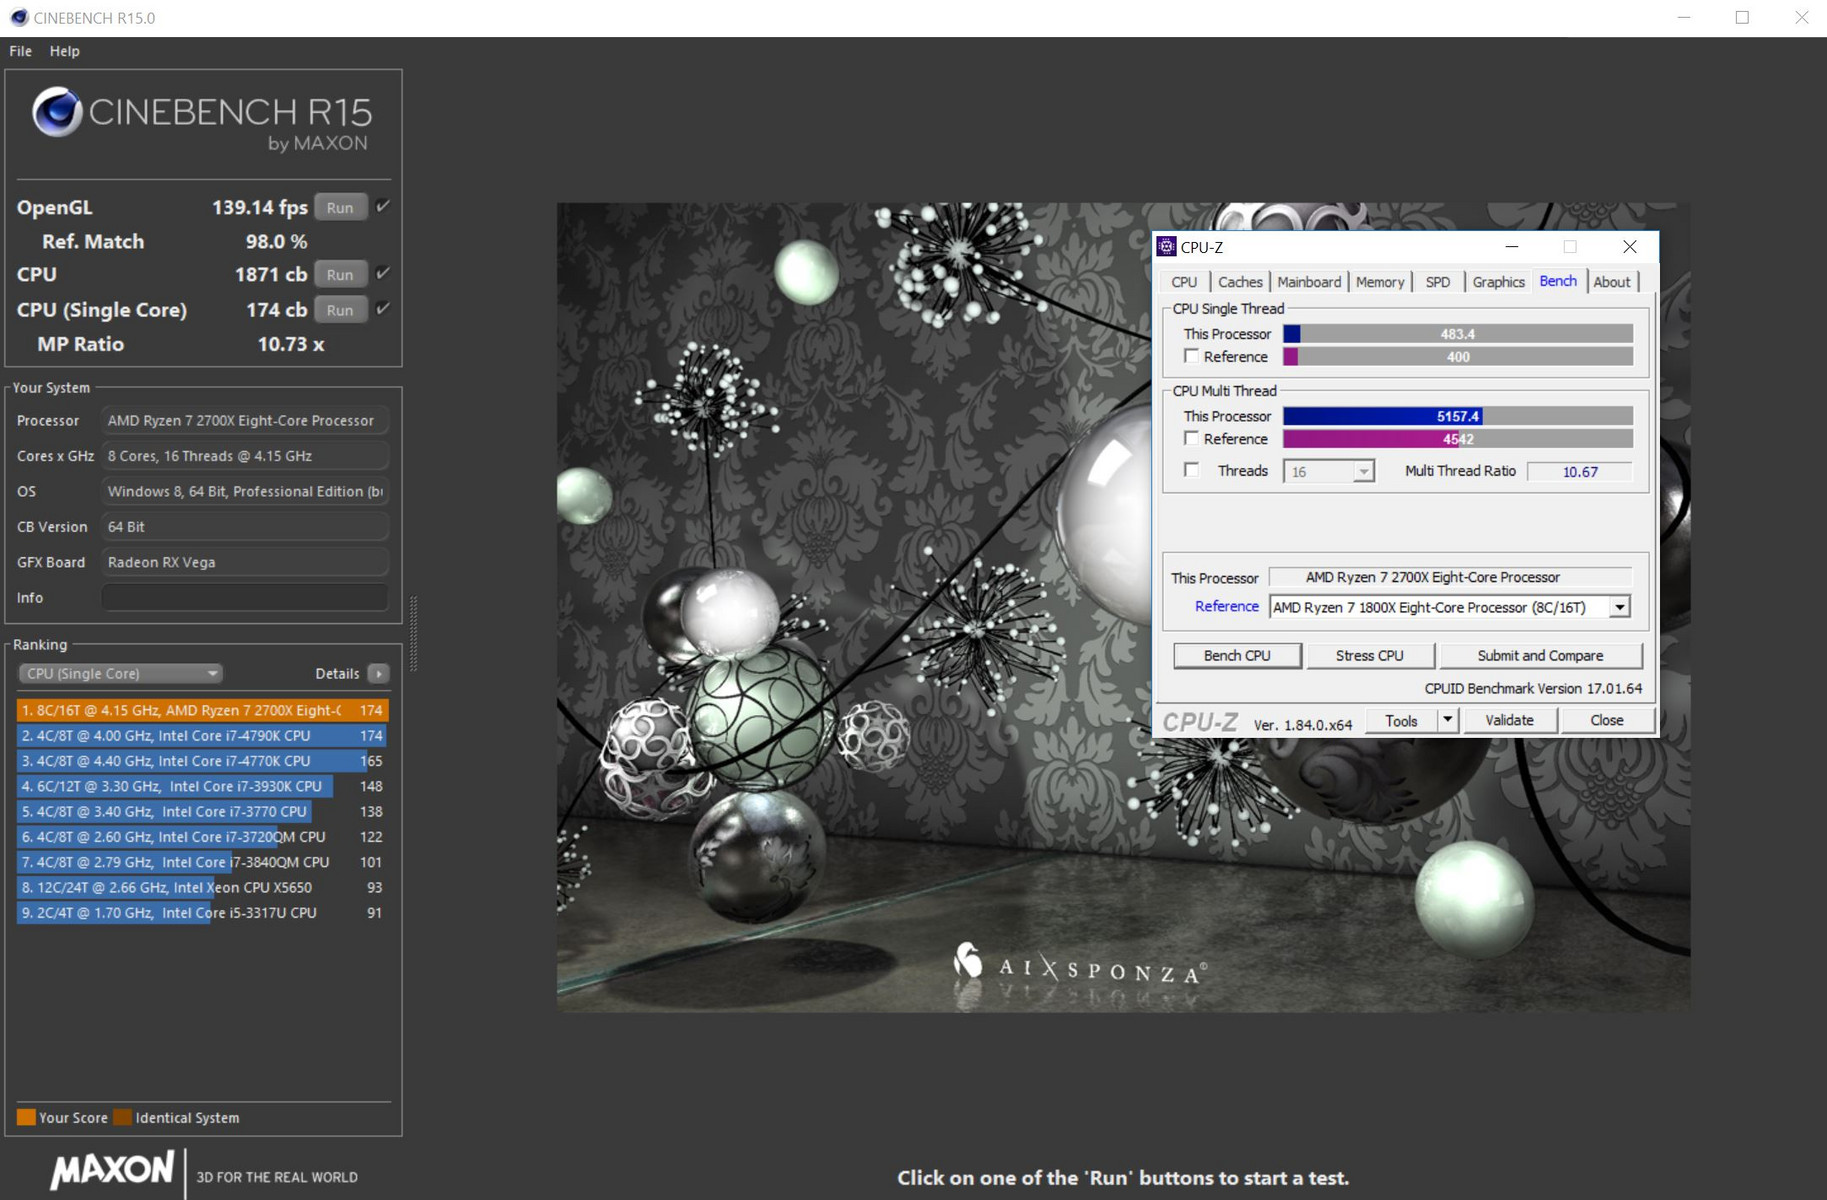The image size is (1827, 1200).
Task: Select ranking row 9 Core i5-3317U
Action: tap(202, 913)
